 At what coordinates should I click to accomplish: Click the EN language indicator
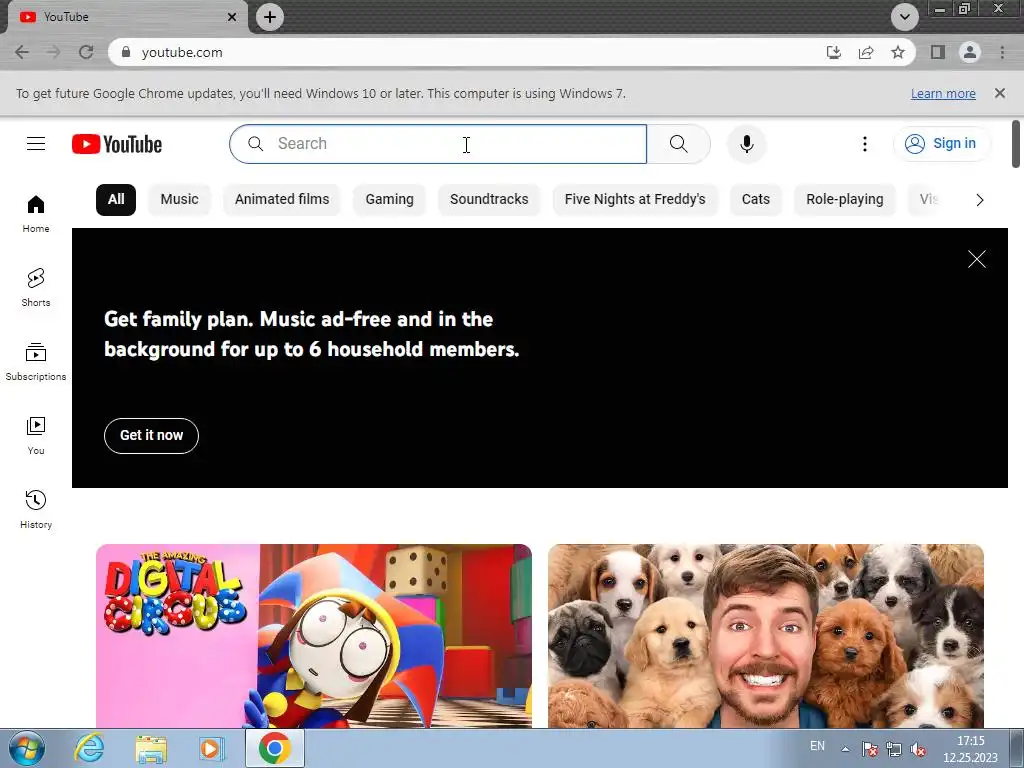817,746
